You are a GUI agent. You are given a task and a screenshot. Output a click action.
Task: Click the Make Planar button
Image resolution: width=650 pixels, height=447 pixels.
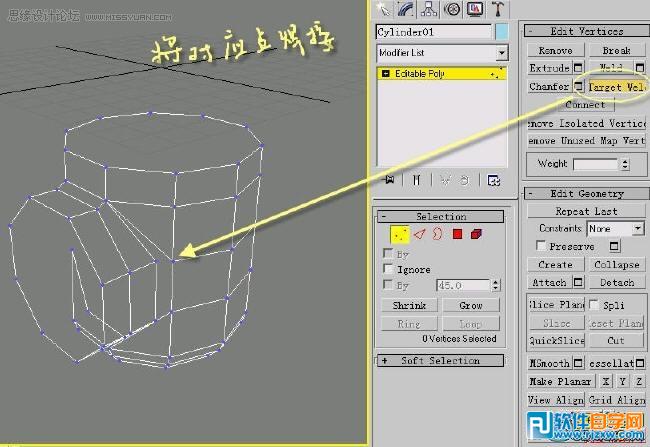[560, 381]
